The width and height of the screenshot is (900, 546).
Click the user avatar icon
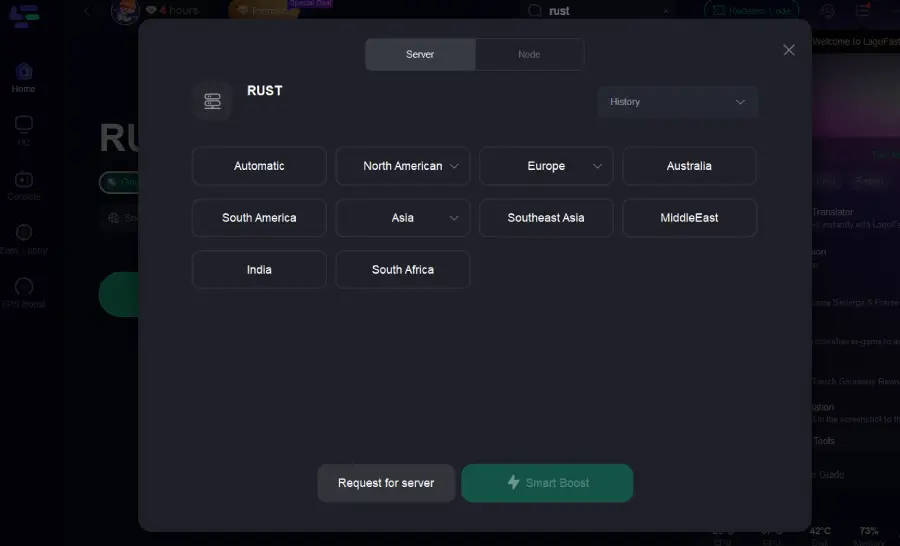[x=125, y=11]
